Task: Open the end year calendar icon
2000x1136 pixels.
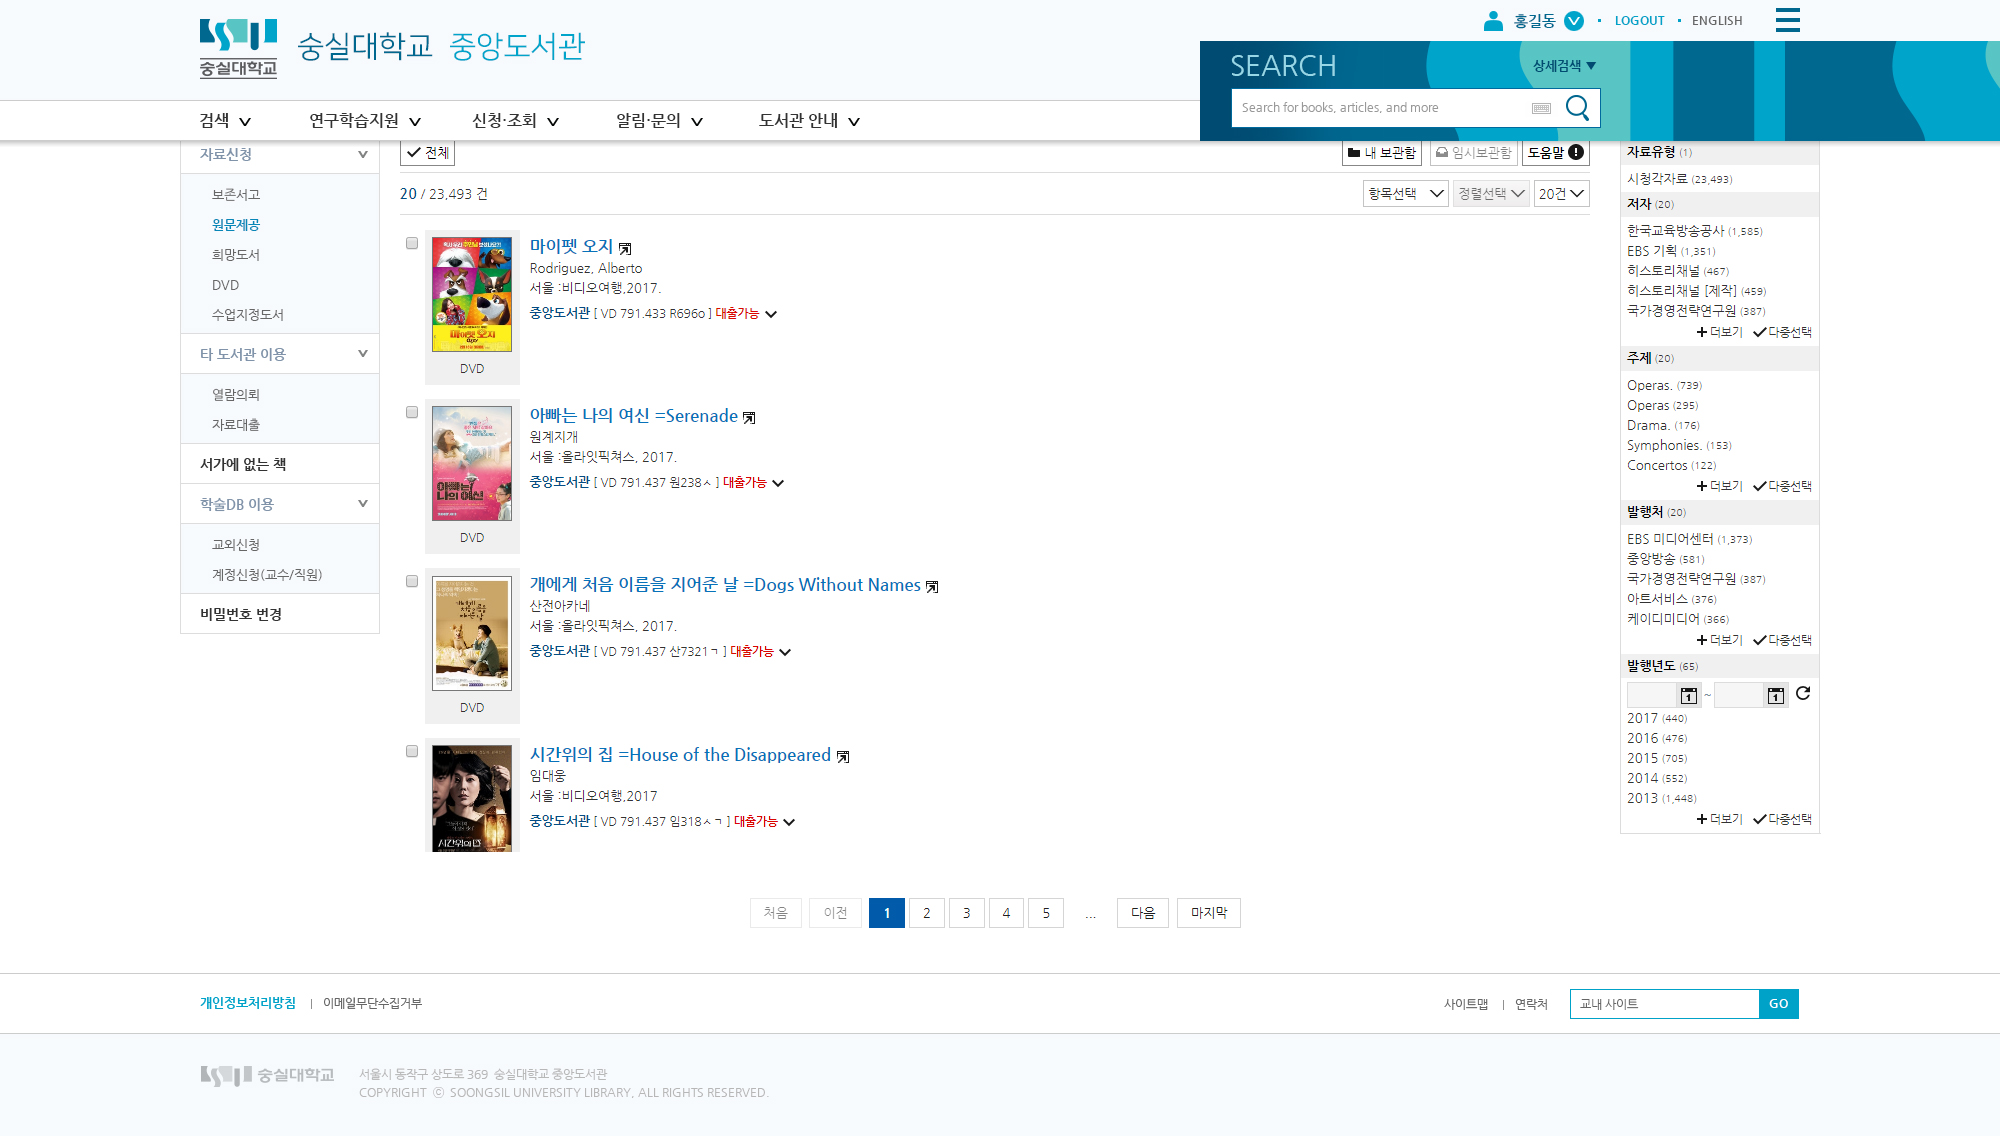Action: coord(1776,695)
